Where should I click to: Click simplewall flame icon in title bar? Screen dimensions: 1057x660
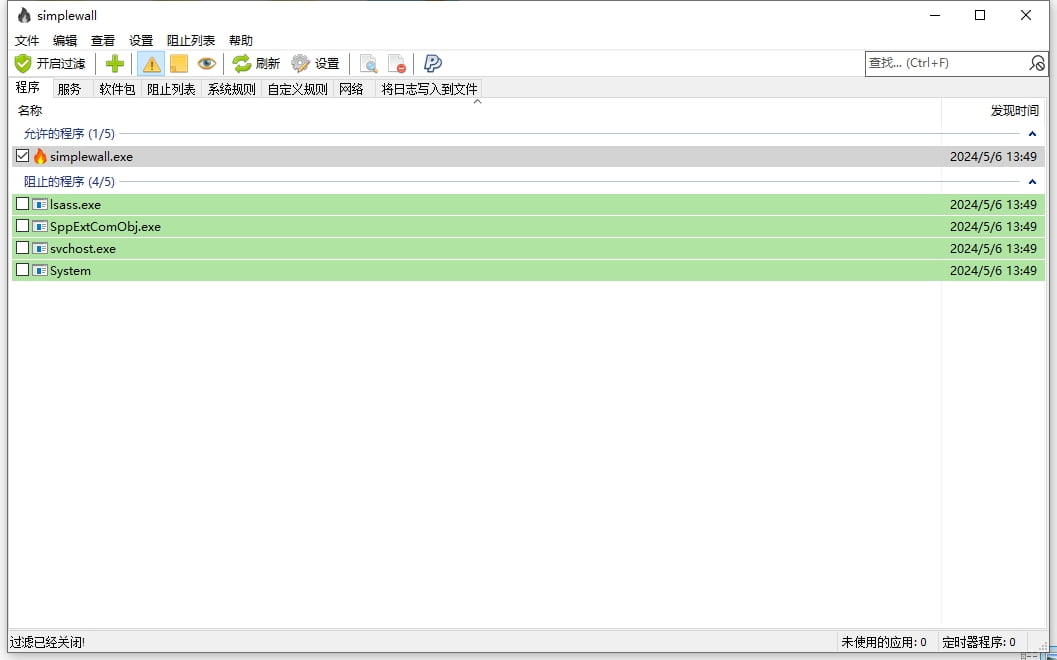(24, 15)
